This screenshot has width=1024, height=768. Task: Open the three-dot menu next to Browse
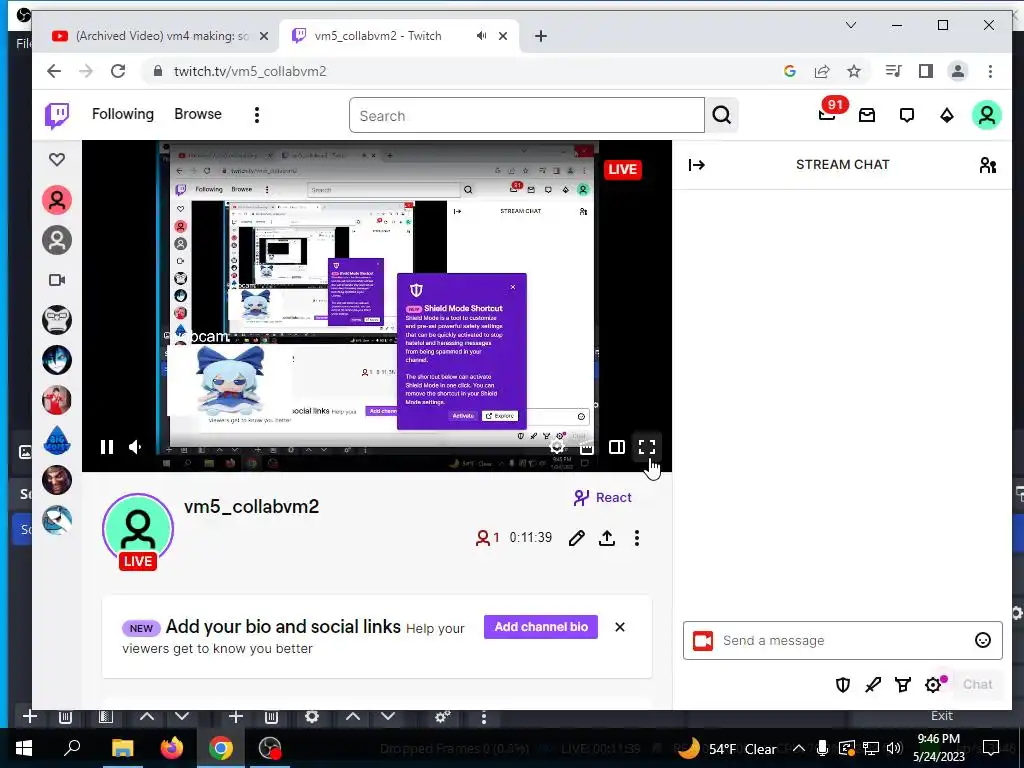pyautogui.click(x=257, y=115)
